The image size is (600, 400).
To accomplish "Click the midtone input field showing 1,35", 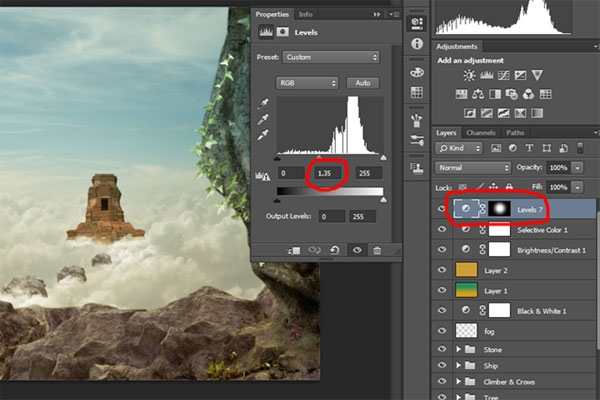I will click(x=324, y=173).
